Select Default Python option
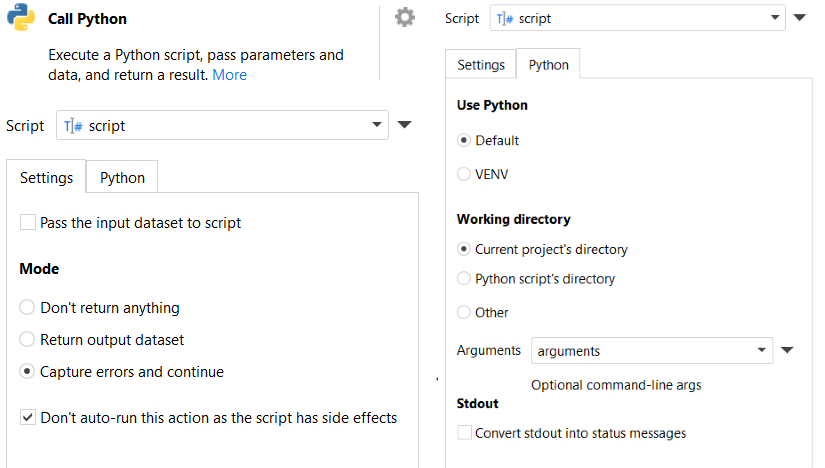Viewport: 825px width, 468px height. 464,141
